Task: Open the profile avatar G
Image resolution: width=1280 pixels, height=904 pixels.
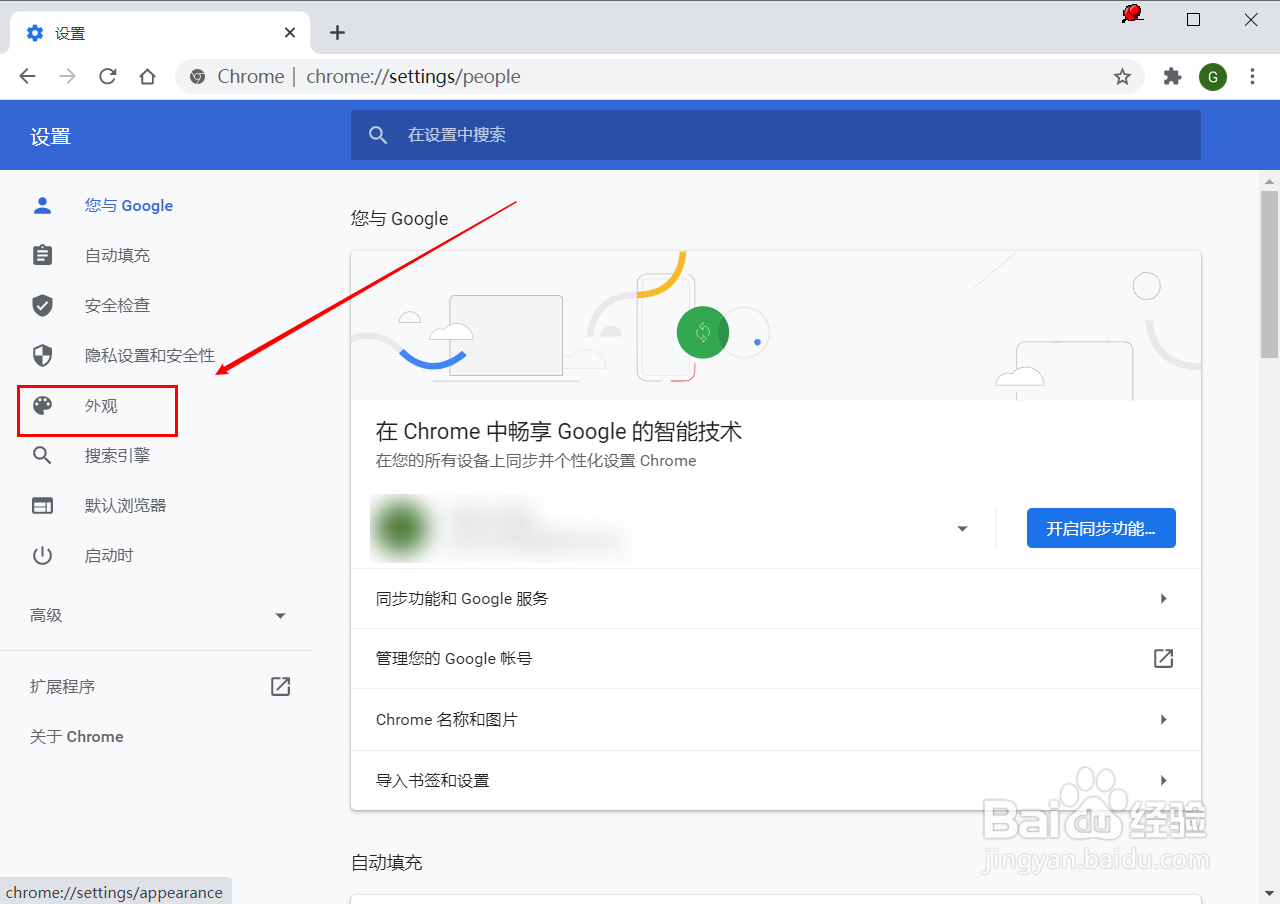Action: coord(1213,77)
